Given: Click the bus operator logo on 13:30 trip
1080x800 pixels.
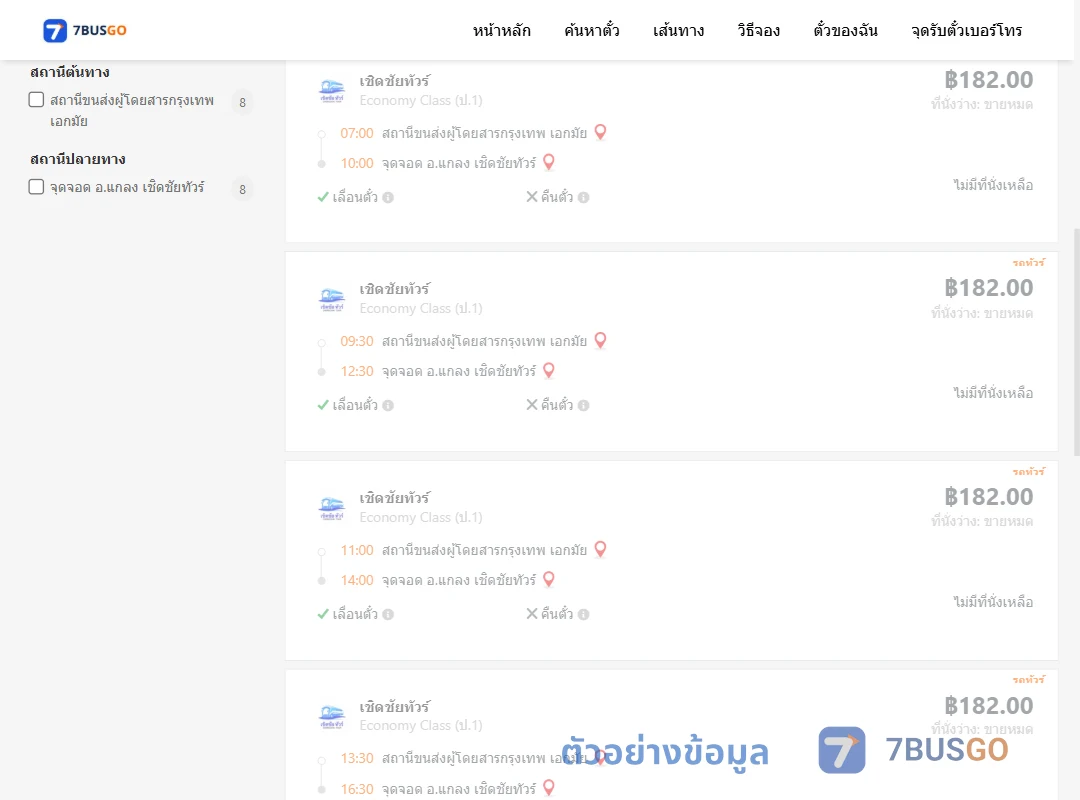Looking at the screenshot, I should coord(332,717).
